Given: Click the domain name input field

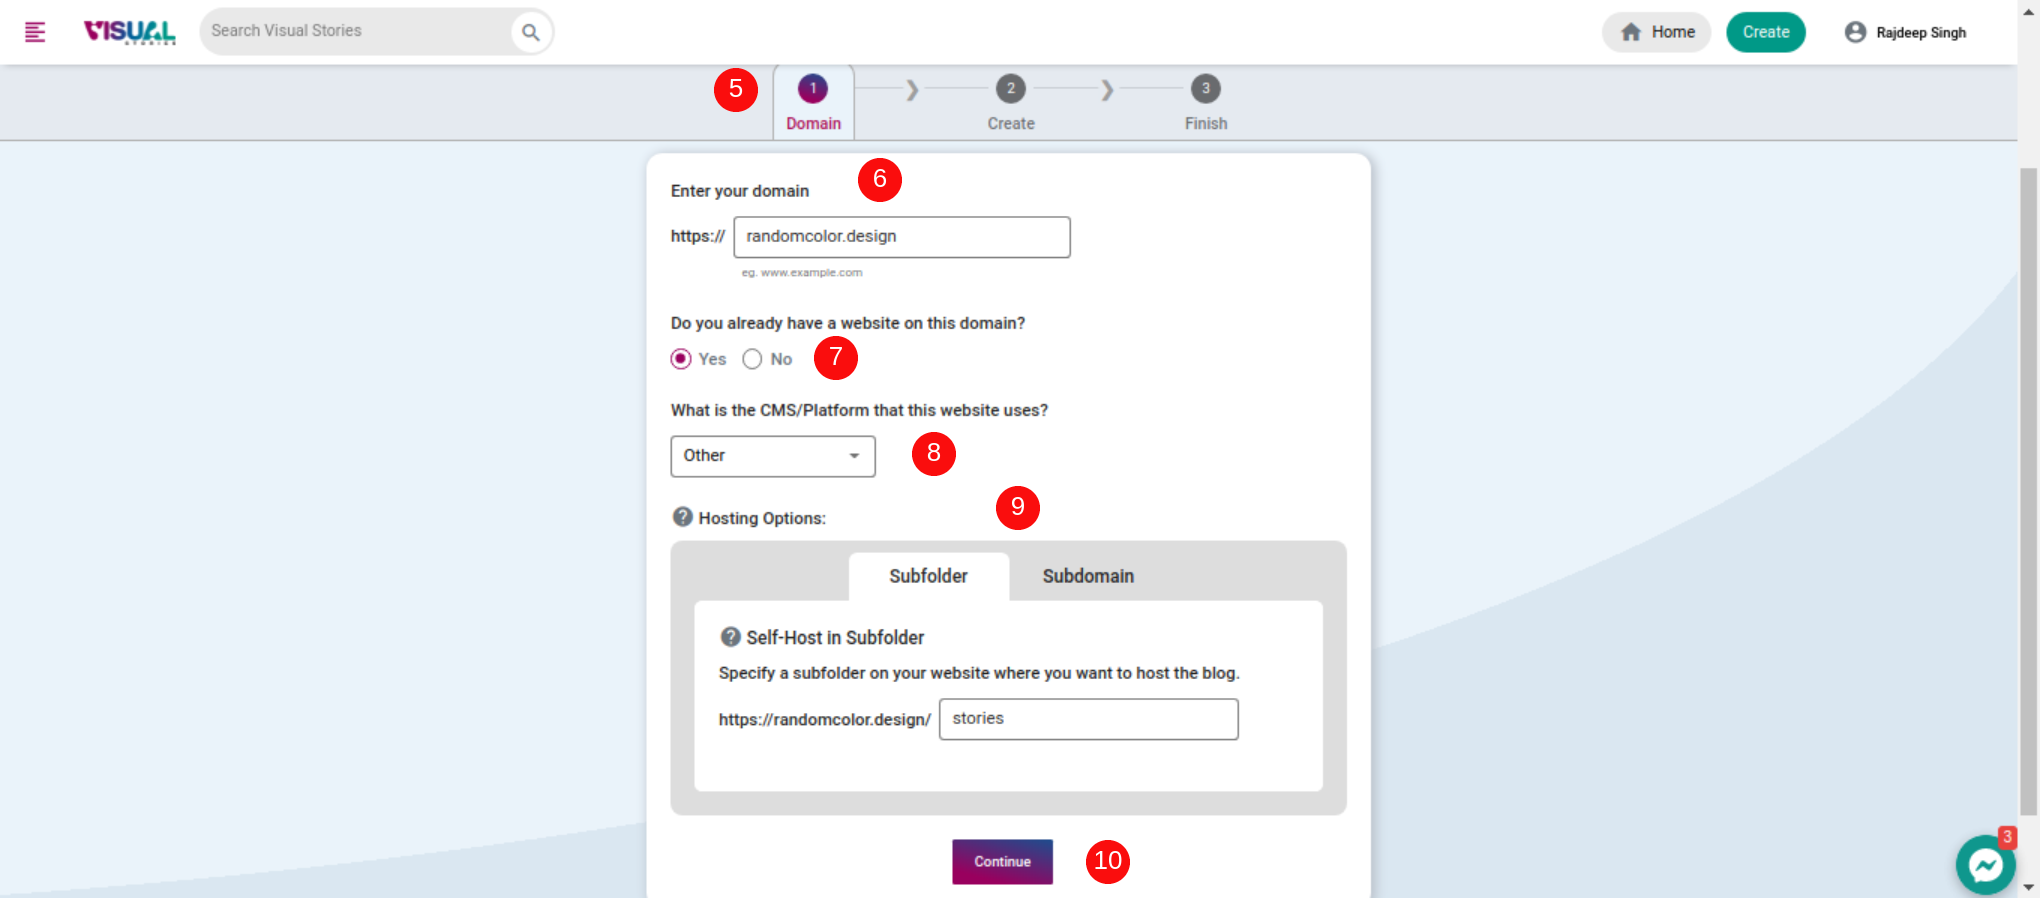Looking at the screenshot, I should coord(902,237).
